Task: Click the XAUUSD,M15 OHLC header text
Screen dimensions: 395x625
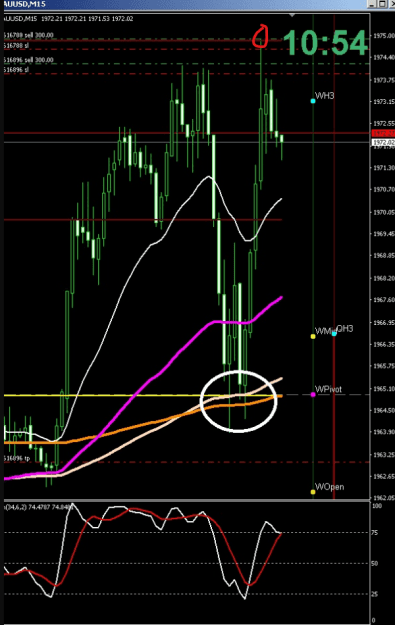Action: tap(68, 19)
